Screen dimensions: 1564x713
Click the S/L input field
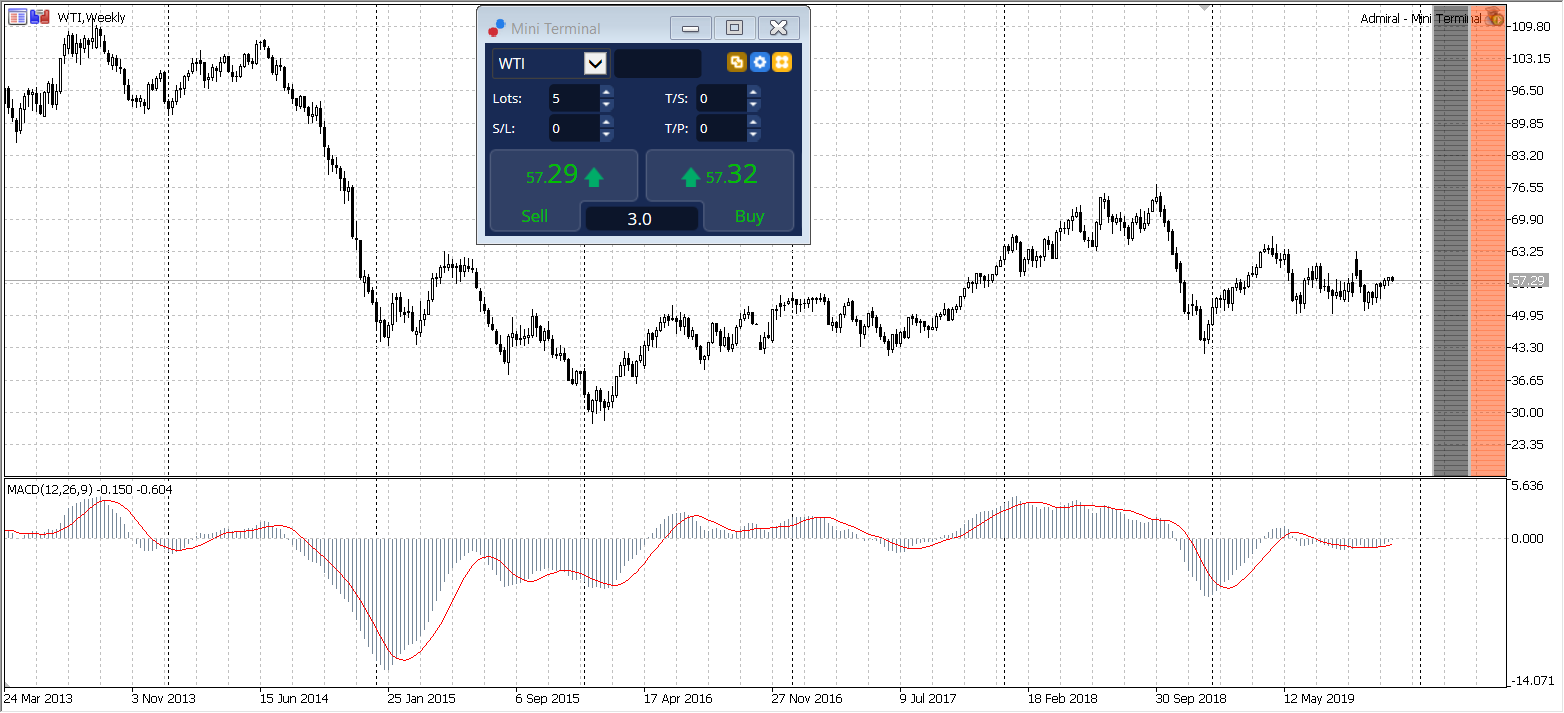(x=574, y=129)
